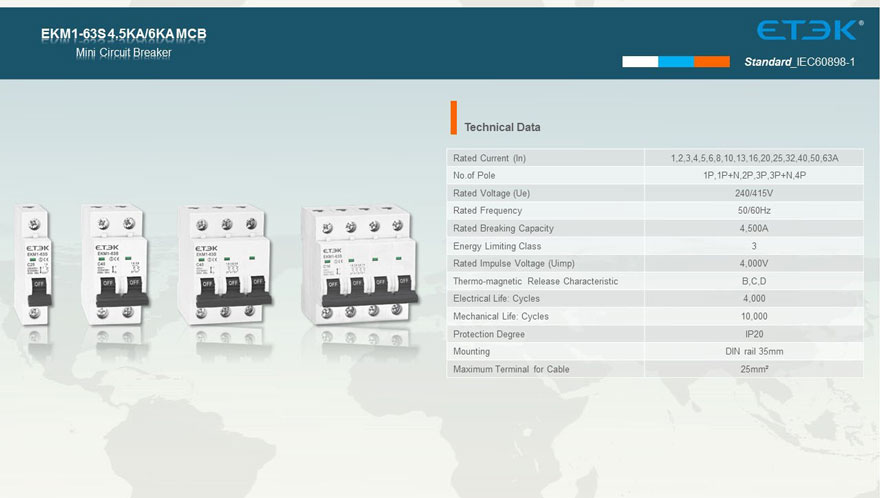Click the 'Mounting' label
This screenshot has height=498, width=880.
pyautogui.click(x=471, y=351)
